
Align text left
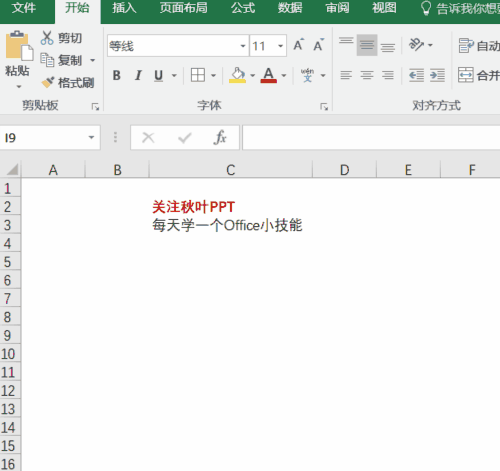(346, 75)
